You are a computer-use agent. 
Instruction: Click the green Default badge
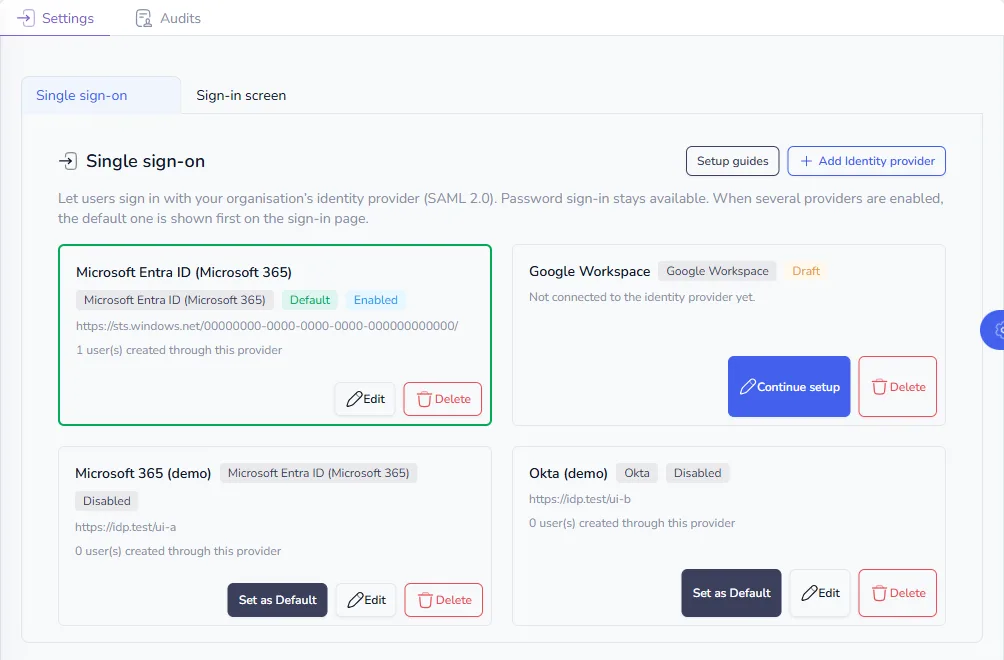pos(310,300)
